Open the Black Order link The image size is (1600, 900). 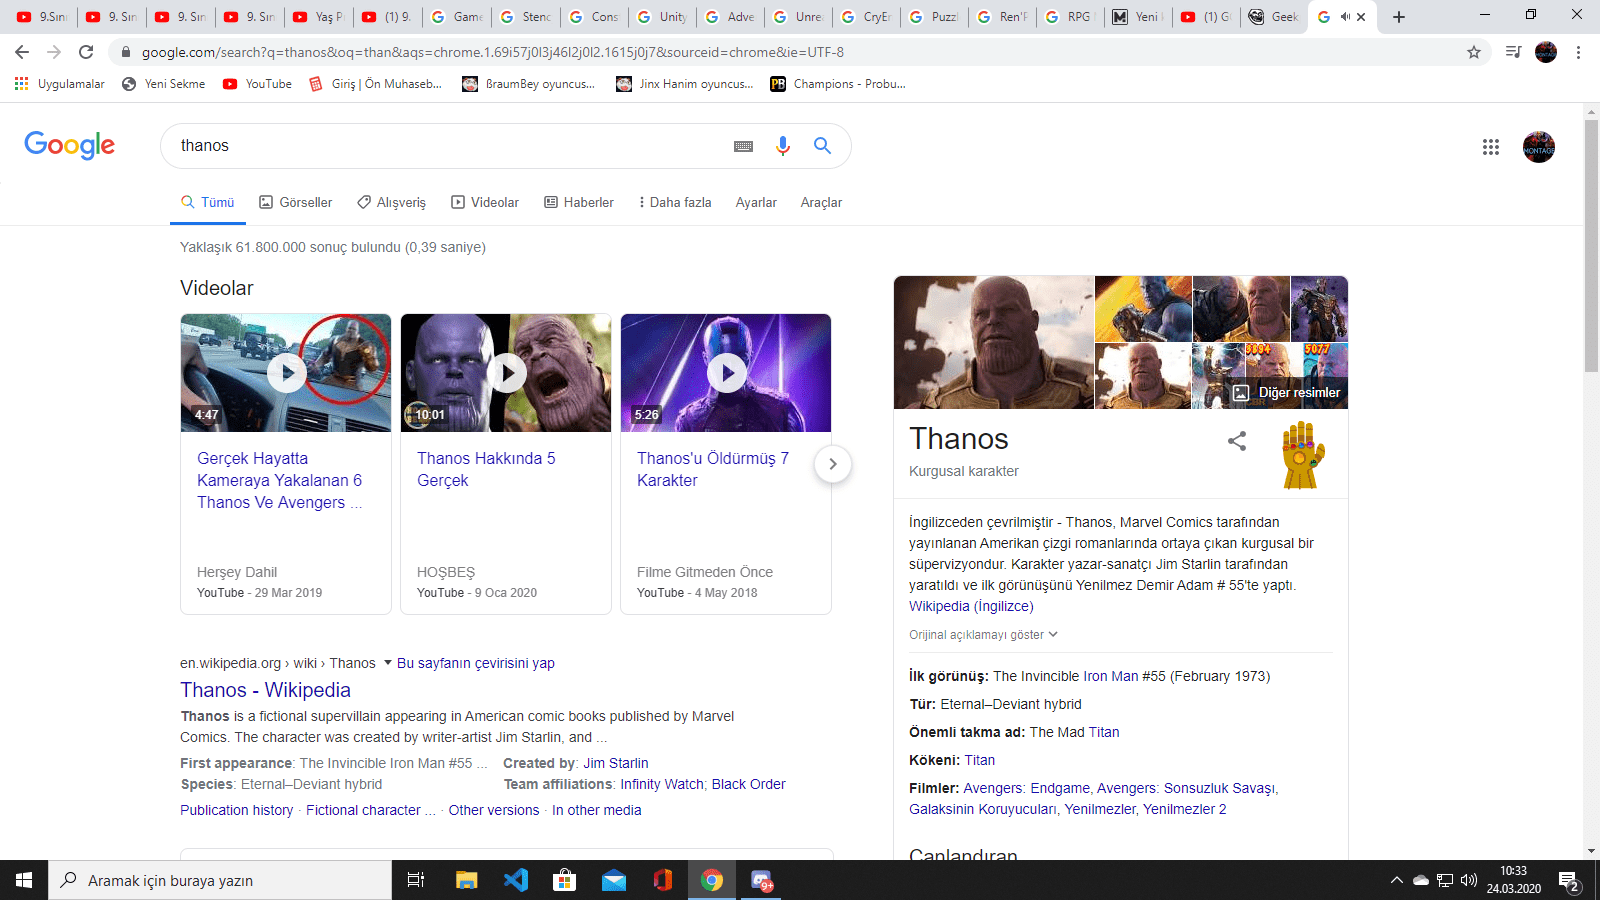click(x=749, y=784)
